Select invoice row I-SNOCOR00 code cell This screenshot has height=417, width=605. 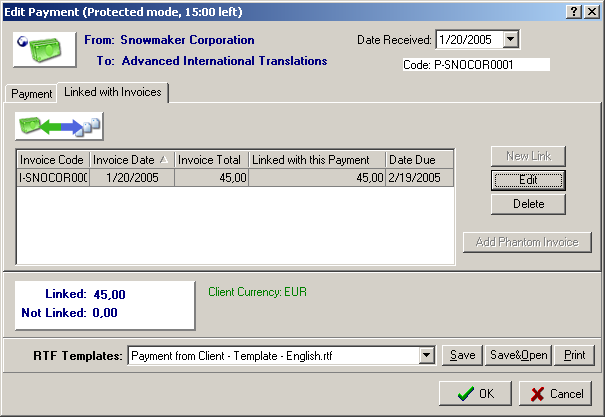pyautogui.click(x=53, y=177)
